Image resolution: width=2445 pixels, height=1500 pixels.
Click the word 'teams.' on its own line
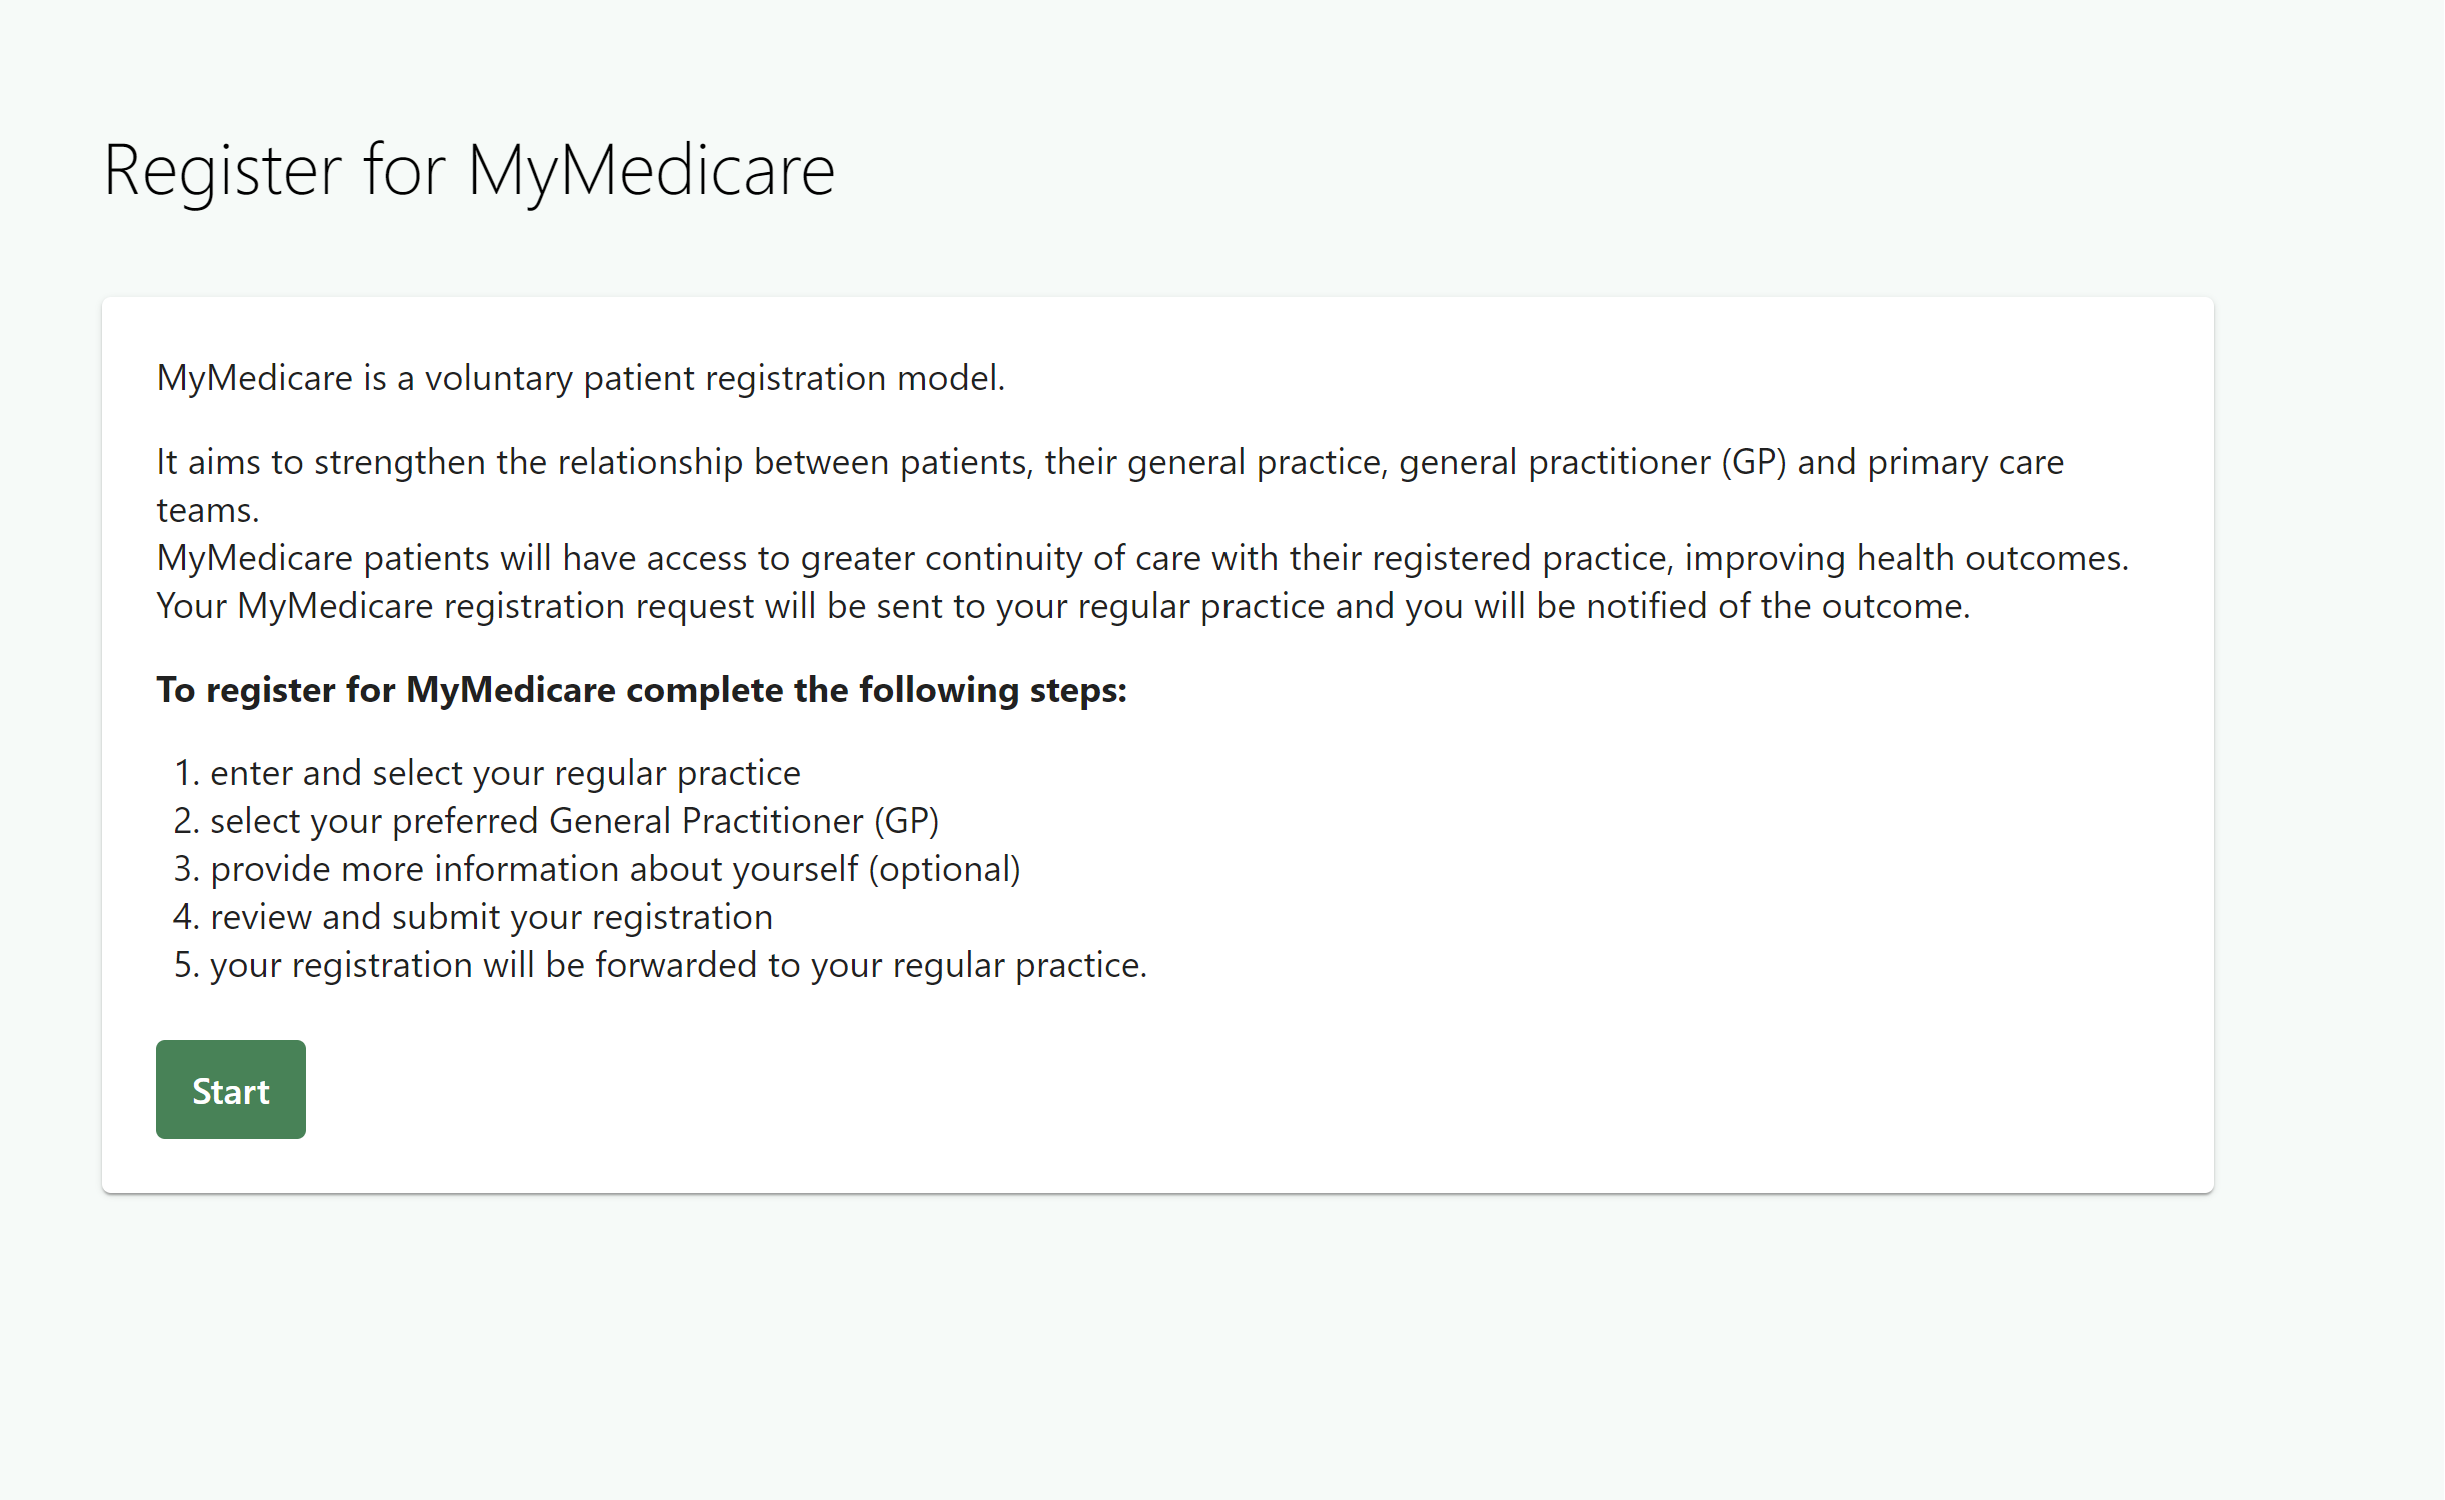click(208, 510)
